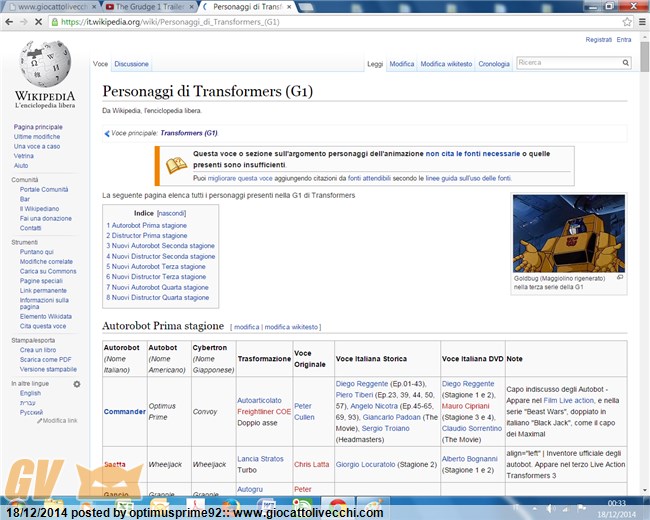
Task: Click 'migliorare questa voce' link
Action: click(x=240, y=178)
